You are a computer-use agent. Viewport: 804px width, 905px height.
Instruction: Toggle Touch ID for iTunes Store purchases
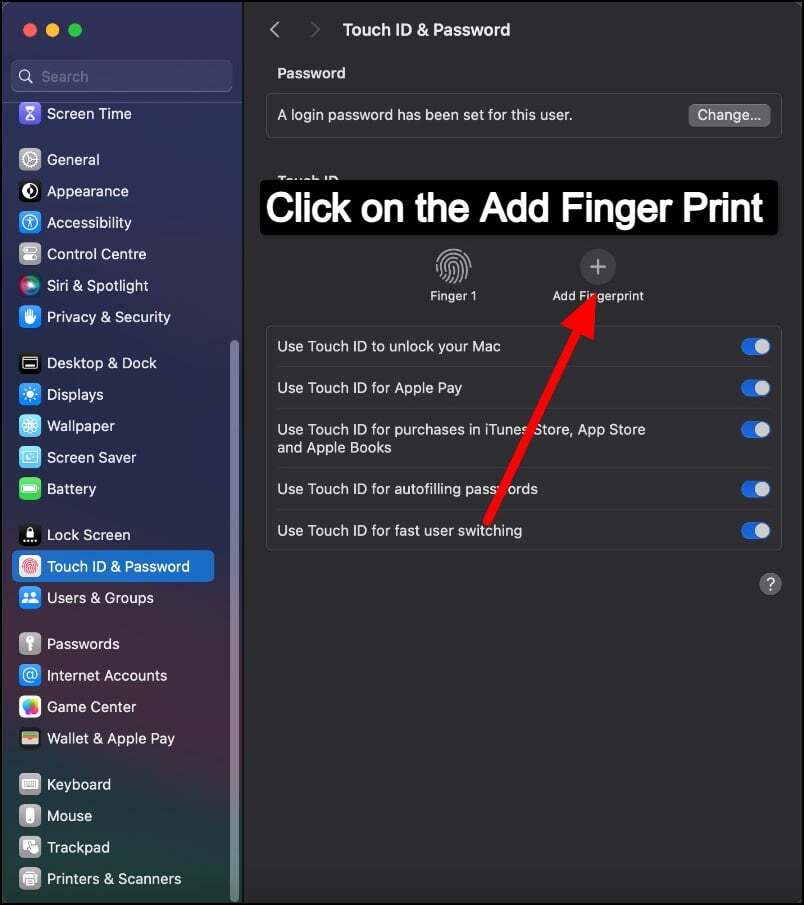point(756,429)
